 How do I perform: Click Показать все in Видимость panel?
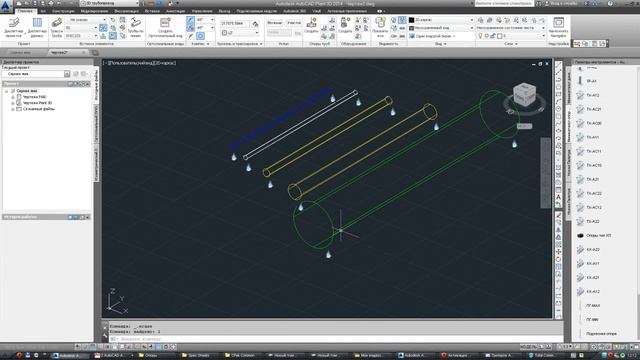[x=380, y=28]
